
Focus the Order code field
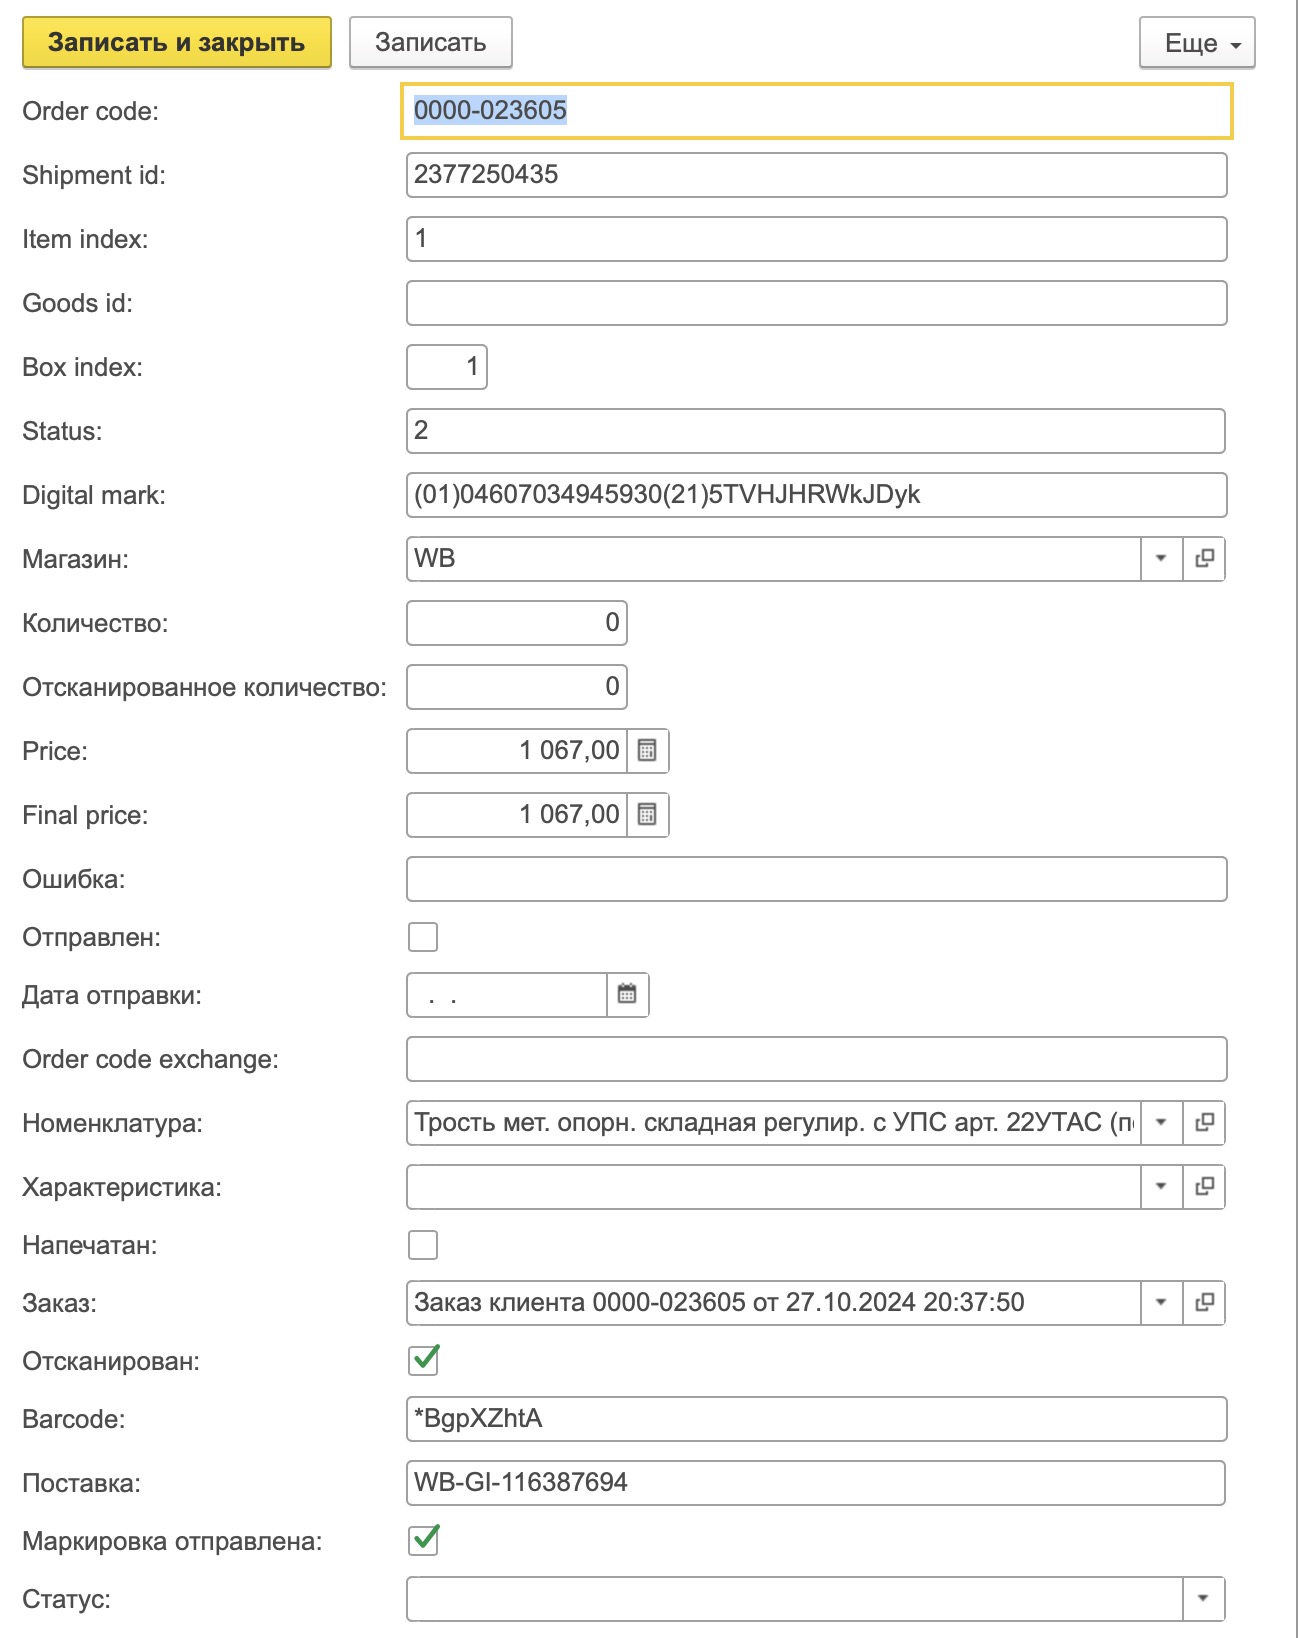click(817, 111)
